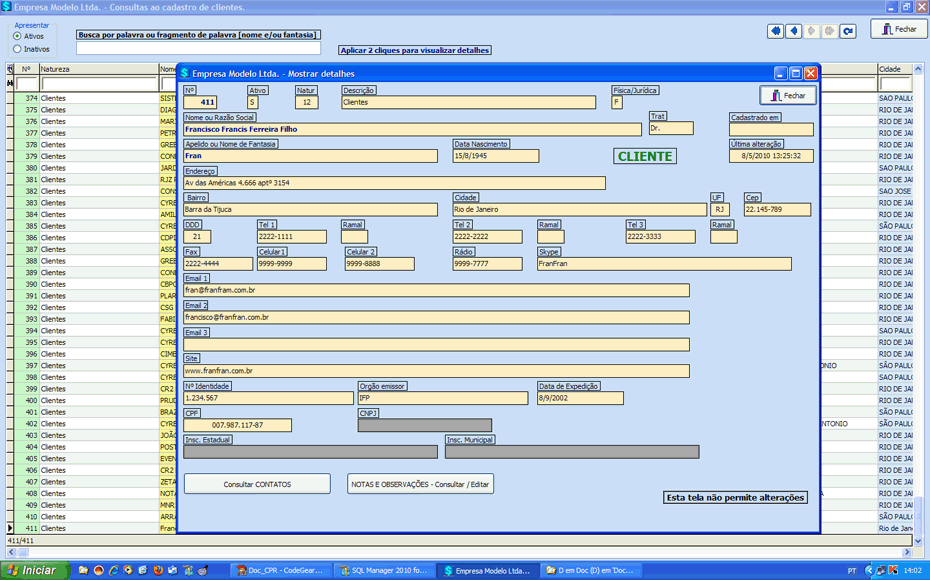Go to previous record arrow
Image resolution: width=930 pixels, height=580 pixels.
pyautogui.click(x=794, y=31)
